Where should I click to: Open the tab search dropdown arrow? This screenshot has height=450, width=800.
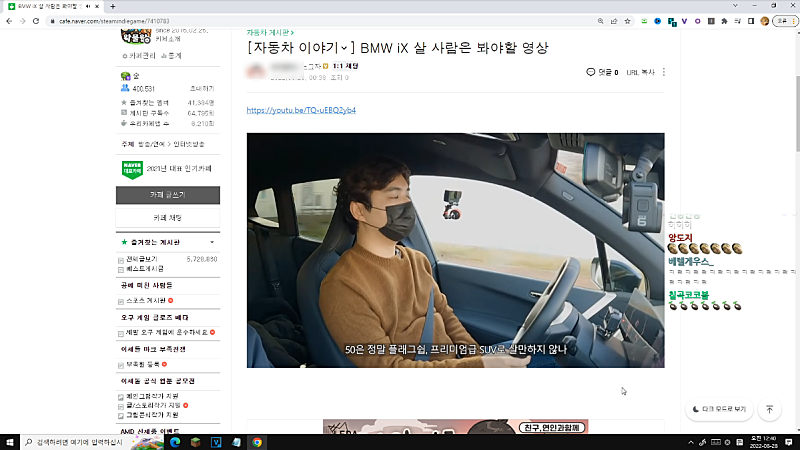(735, 6)
